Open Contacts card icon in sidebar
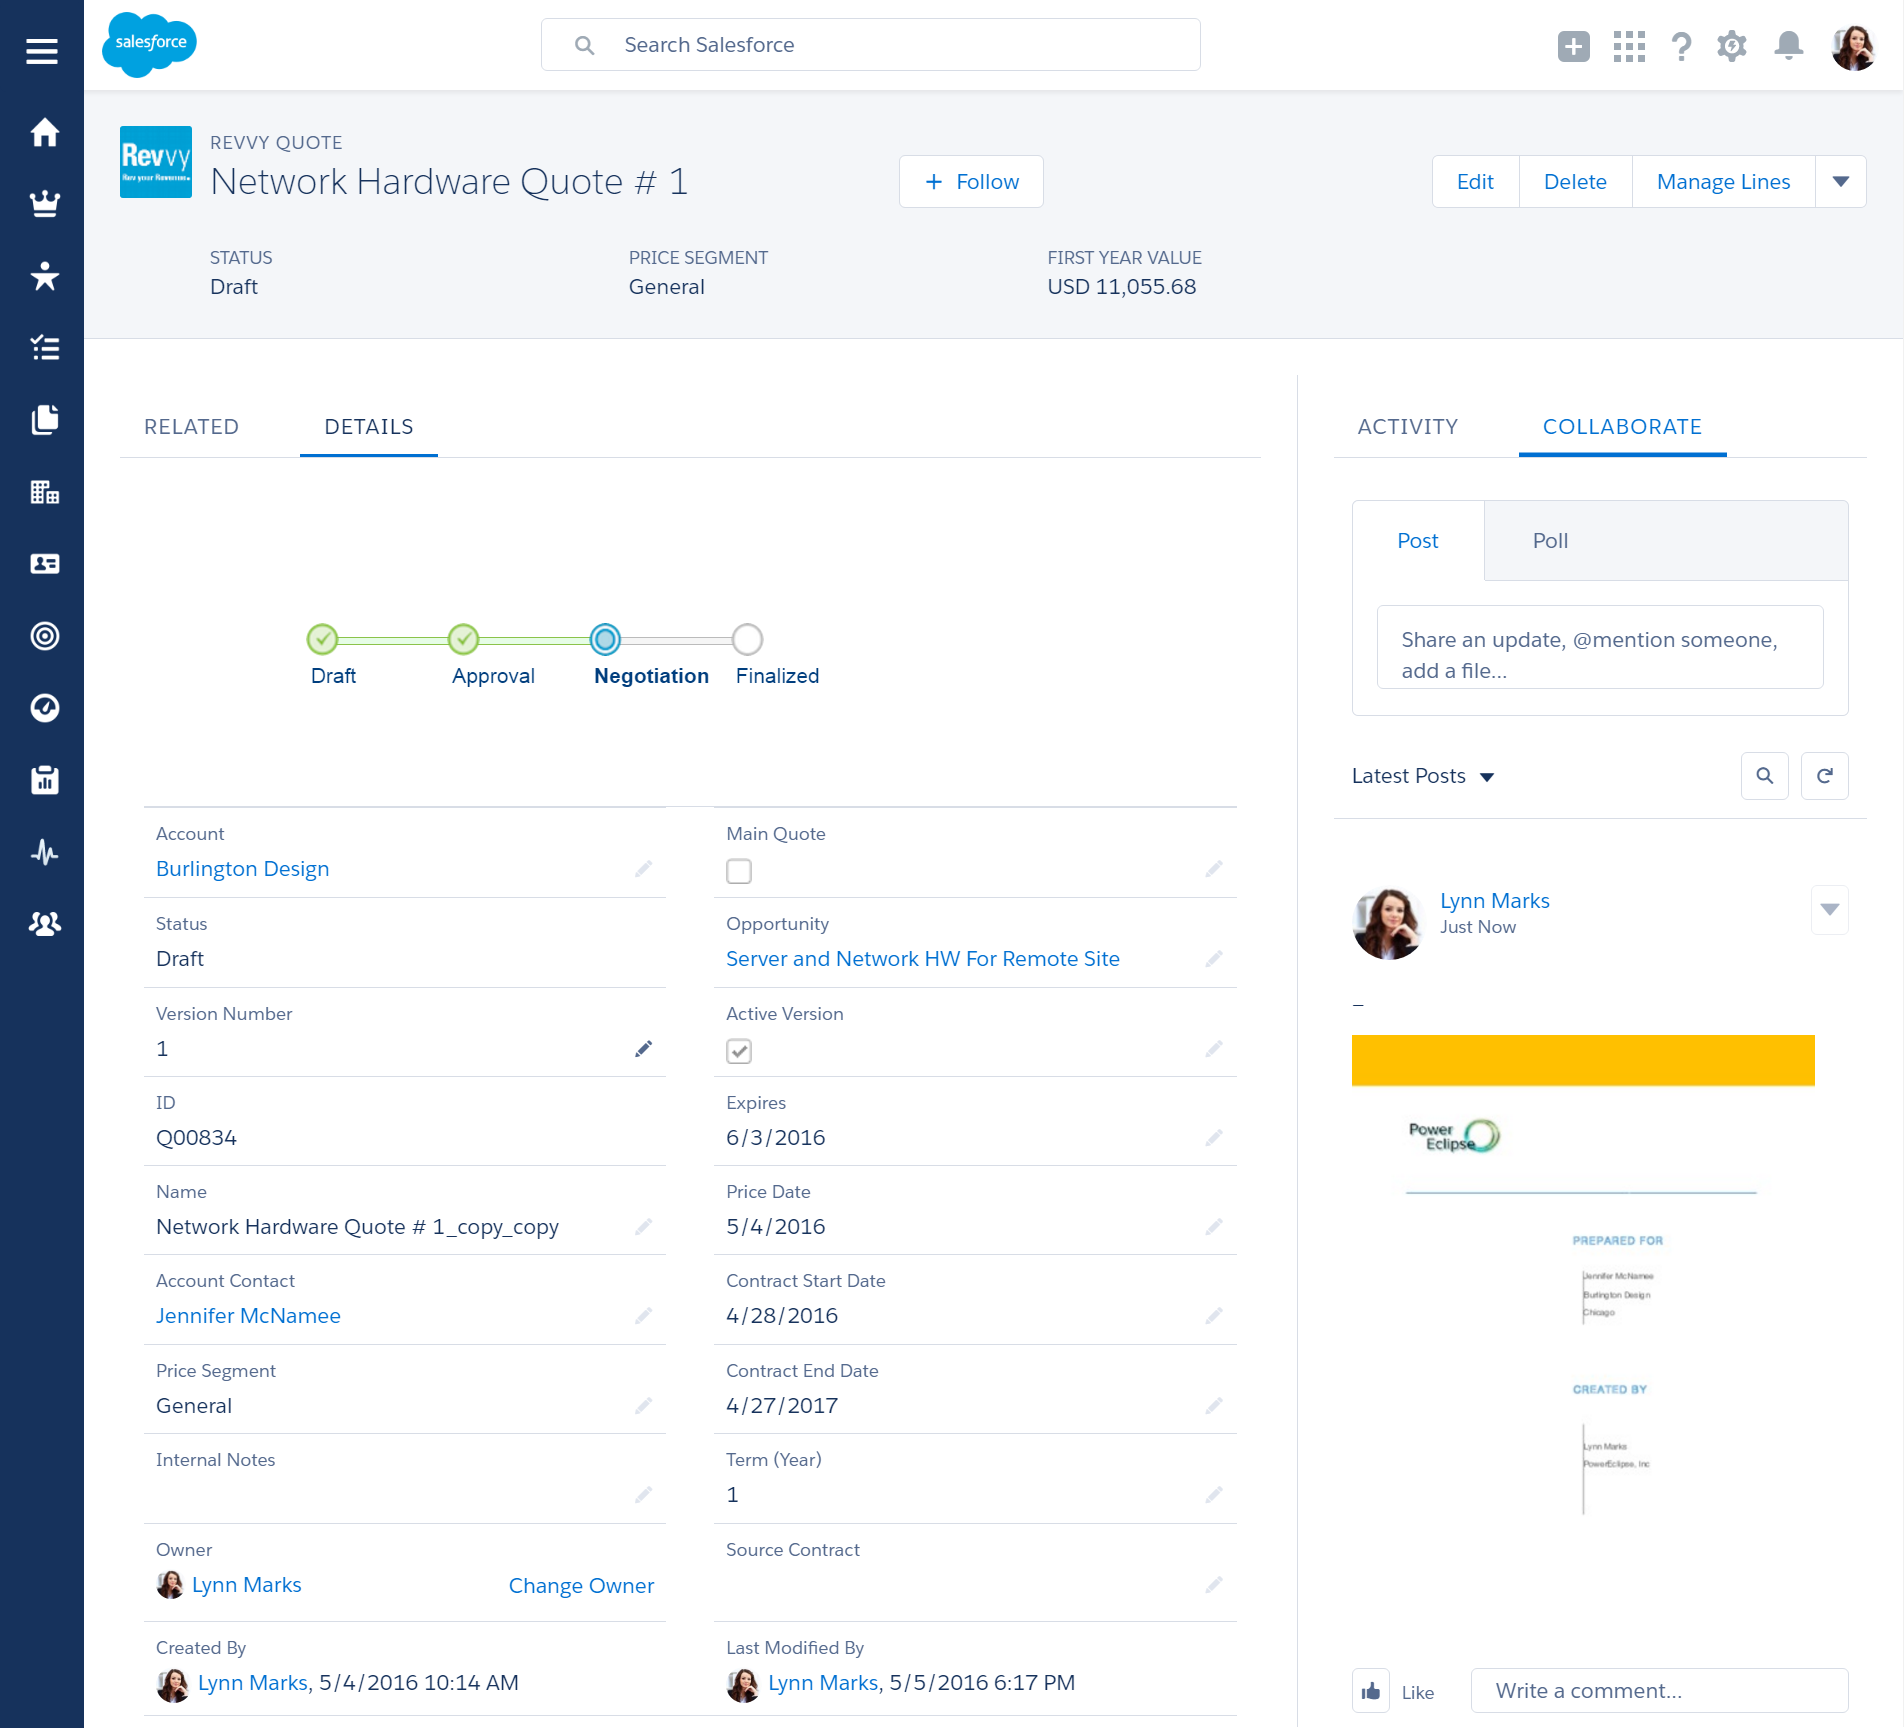 (x=44, y=564)
